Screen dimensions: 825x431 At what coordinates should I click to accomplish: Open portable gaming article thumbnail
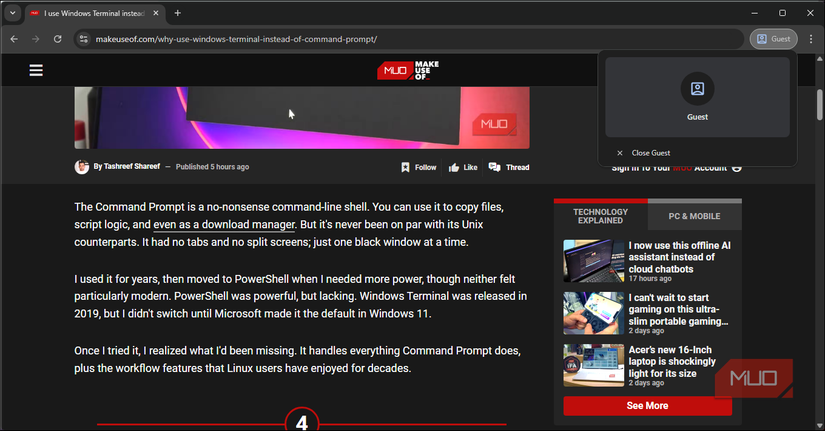[593, 313]
